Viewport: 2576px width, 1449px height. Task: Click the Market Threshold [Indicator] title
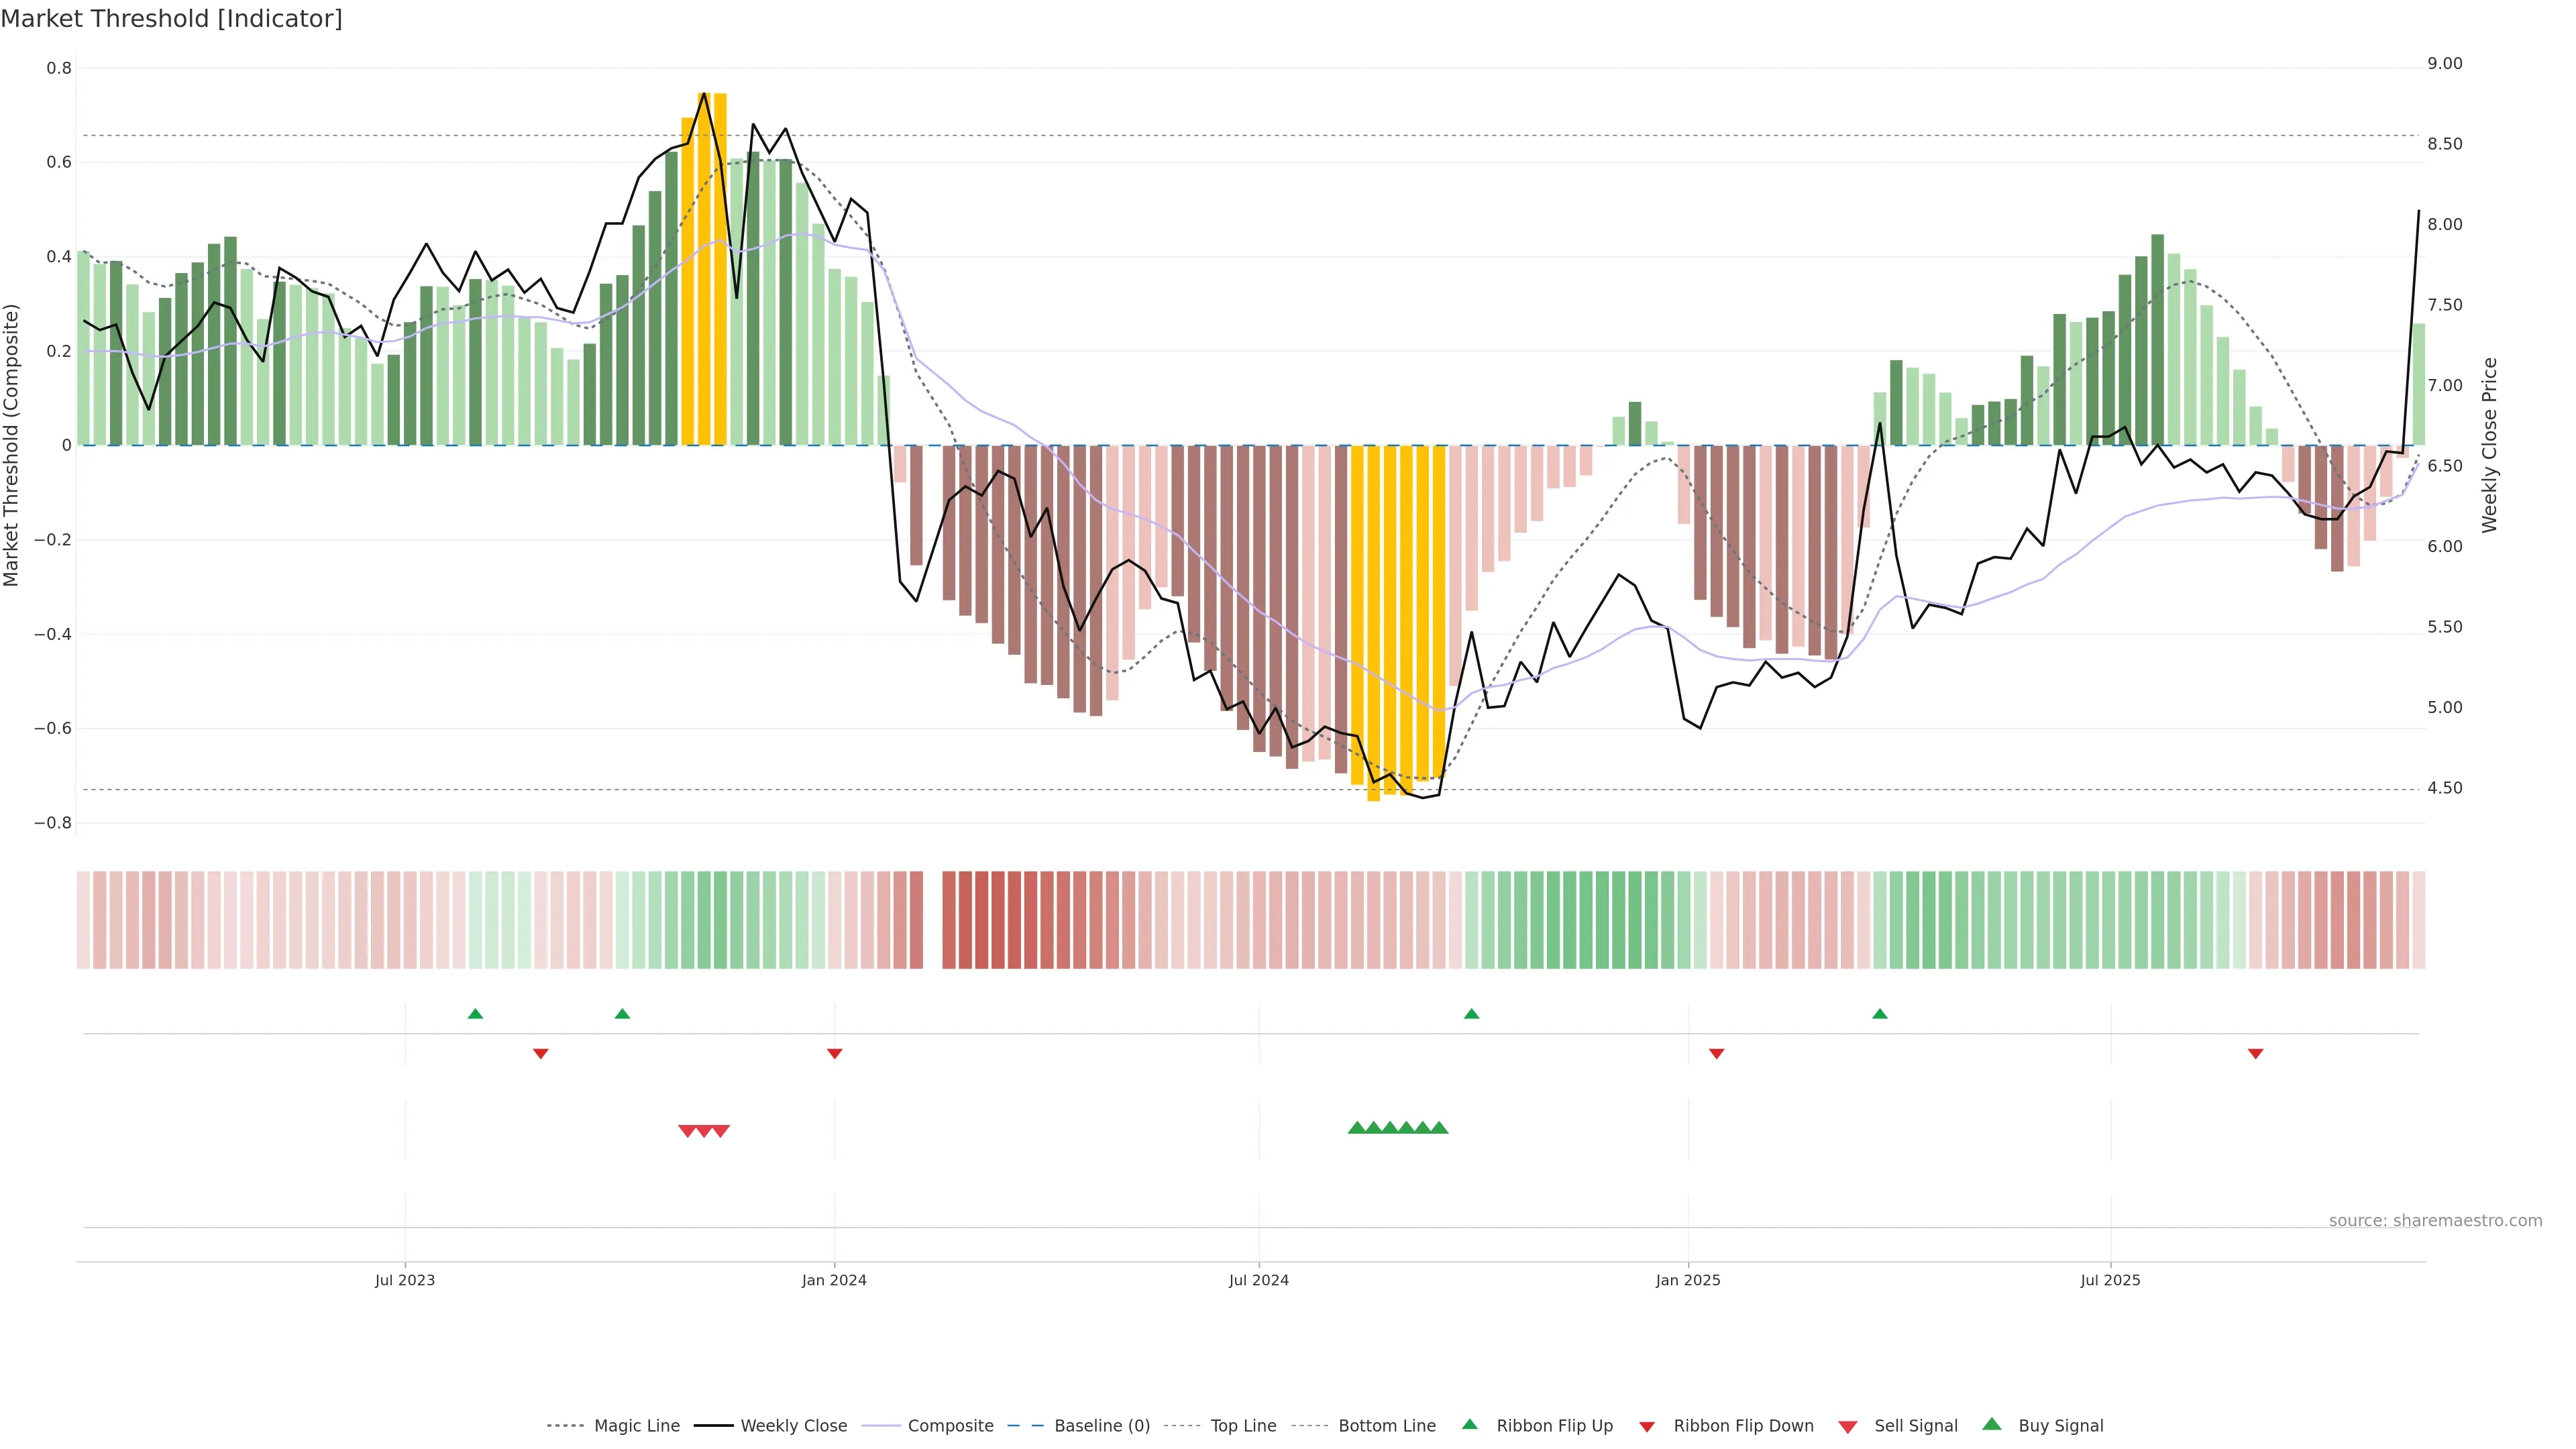pyautogui.click(x=172, y=19)
